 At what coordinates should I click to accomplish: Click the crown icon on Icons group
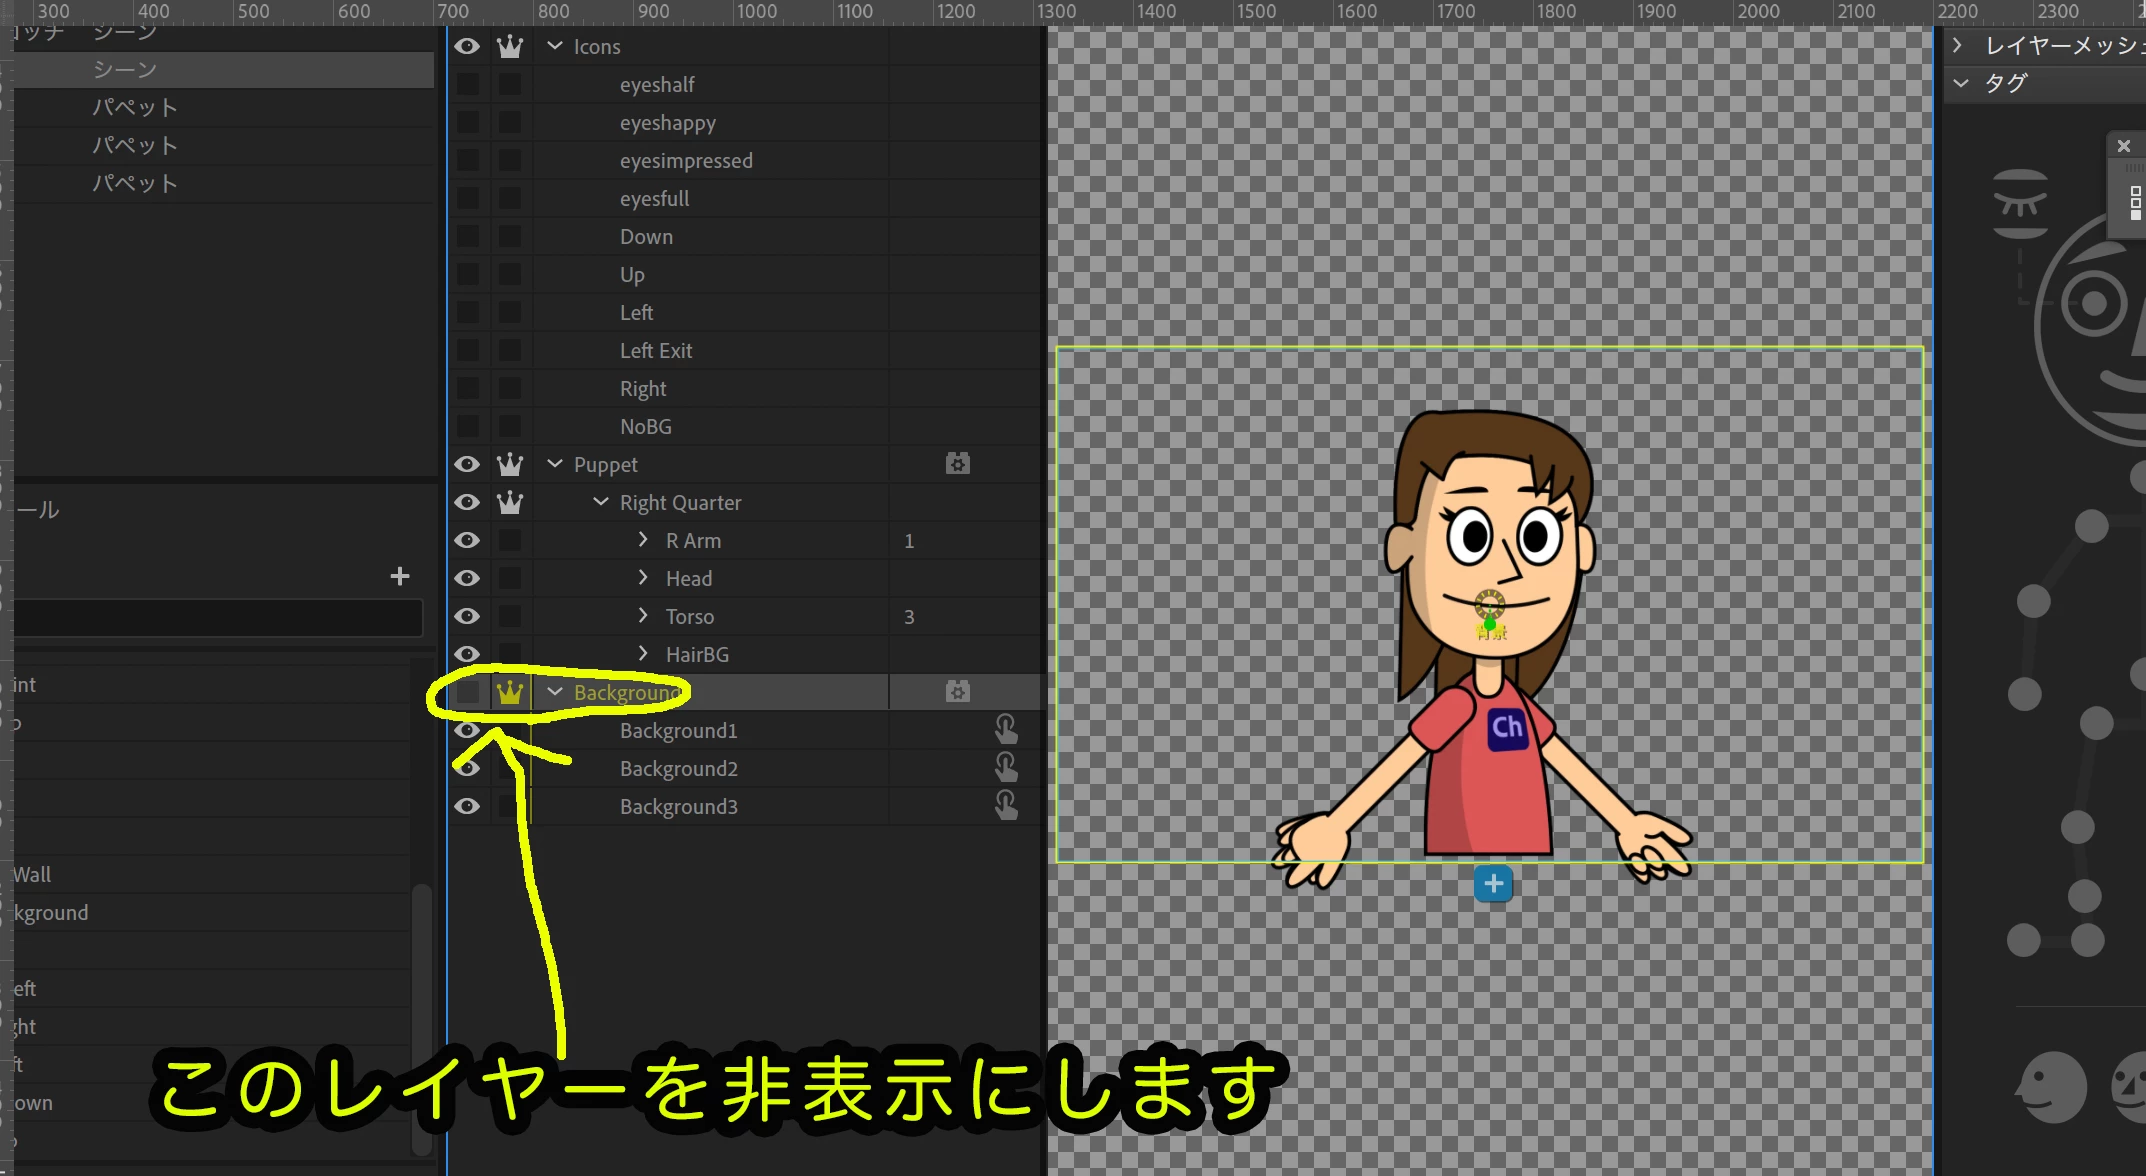(510, 47)
